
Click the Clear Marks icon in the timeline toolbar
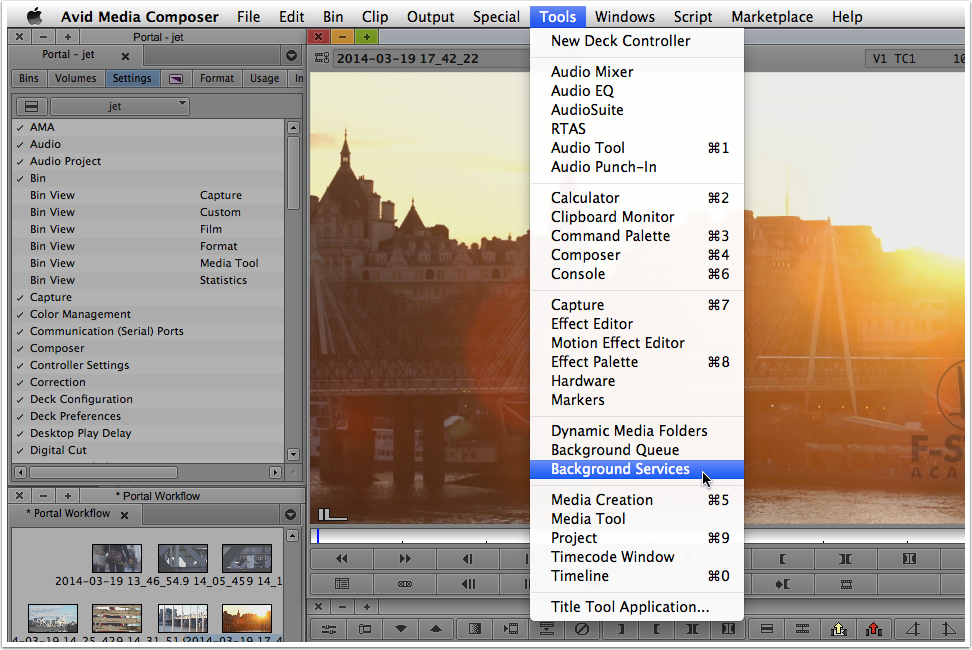click(x=728, y=629)
